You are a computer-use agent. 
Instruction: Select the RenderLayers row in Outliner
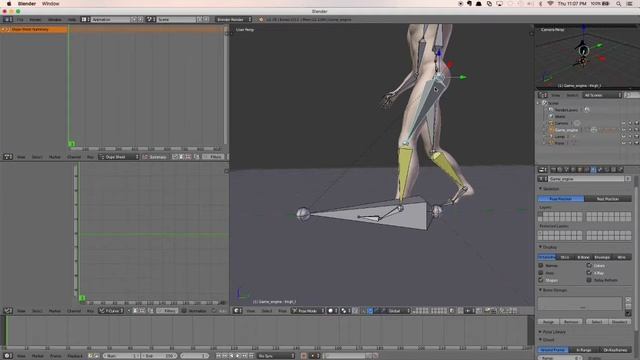click(x=566, y=110)
